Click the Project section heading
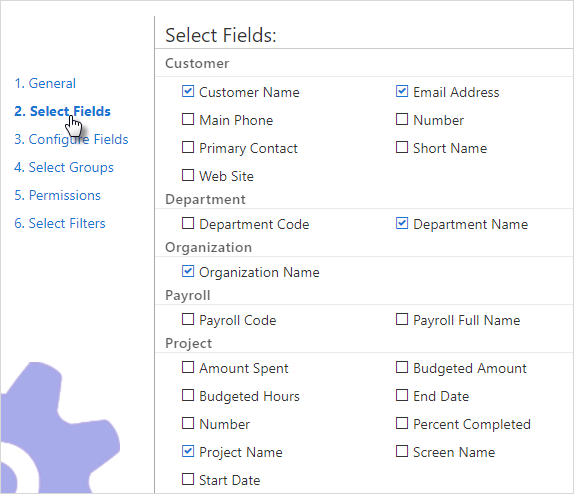This screenshot has width=574, height=494. pos(189,343)
